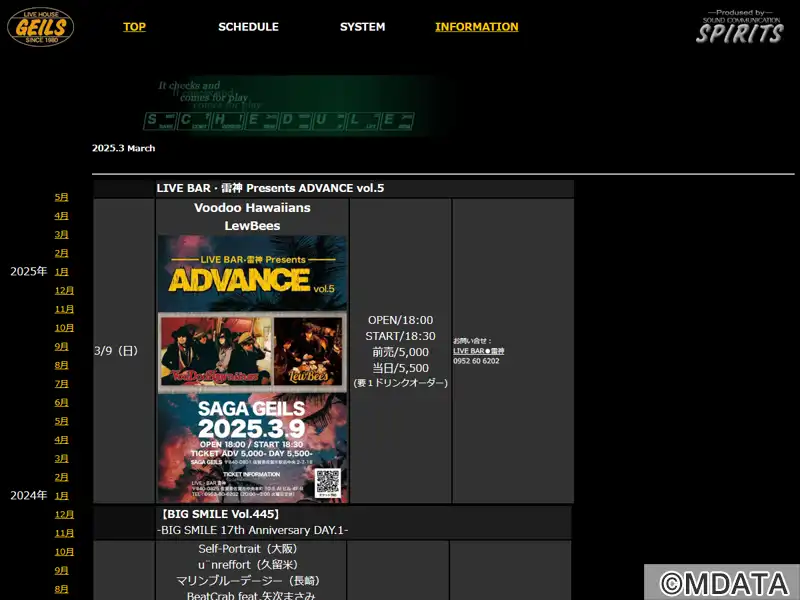Open the 2024 12月 schedule link

(x=64, y=290)
